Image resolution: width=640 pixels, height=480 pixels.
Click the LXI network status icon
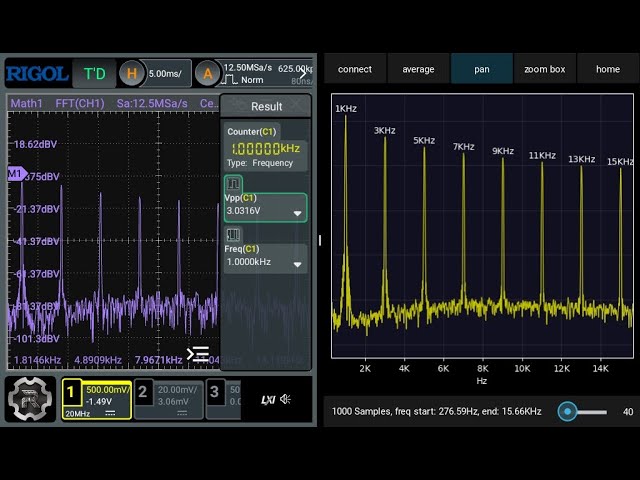(268, 400)
